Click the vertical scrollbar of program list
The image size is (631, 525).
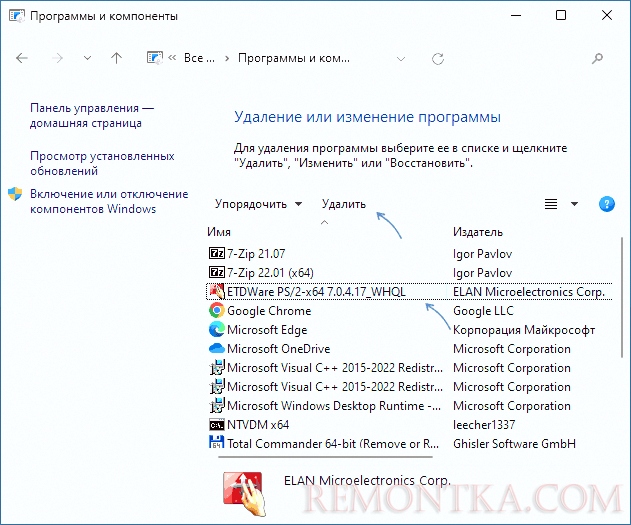(x=622, y=297)
